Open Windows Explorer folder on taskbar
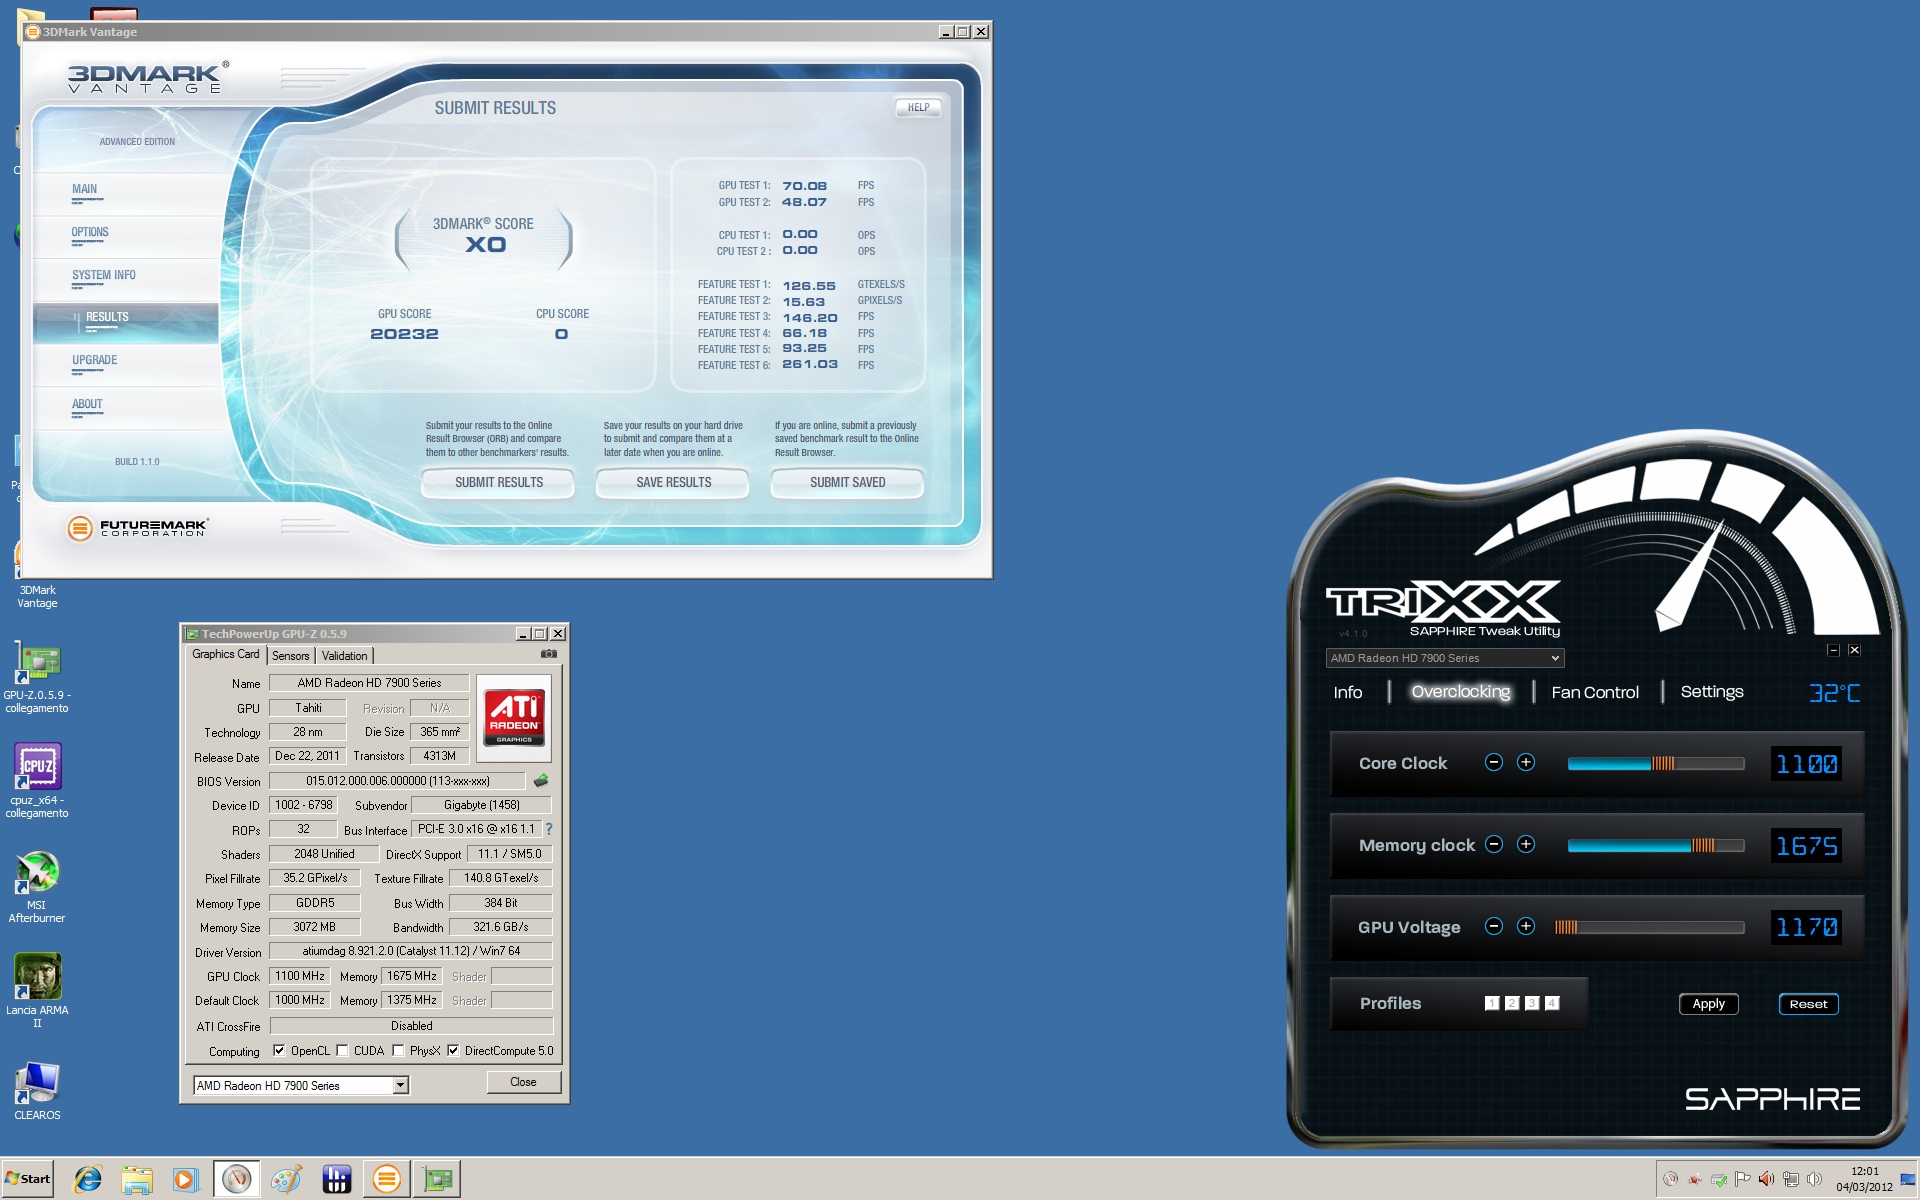The height and width of the screenshot is (1200, 1920). (137, 1179)
